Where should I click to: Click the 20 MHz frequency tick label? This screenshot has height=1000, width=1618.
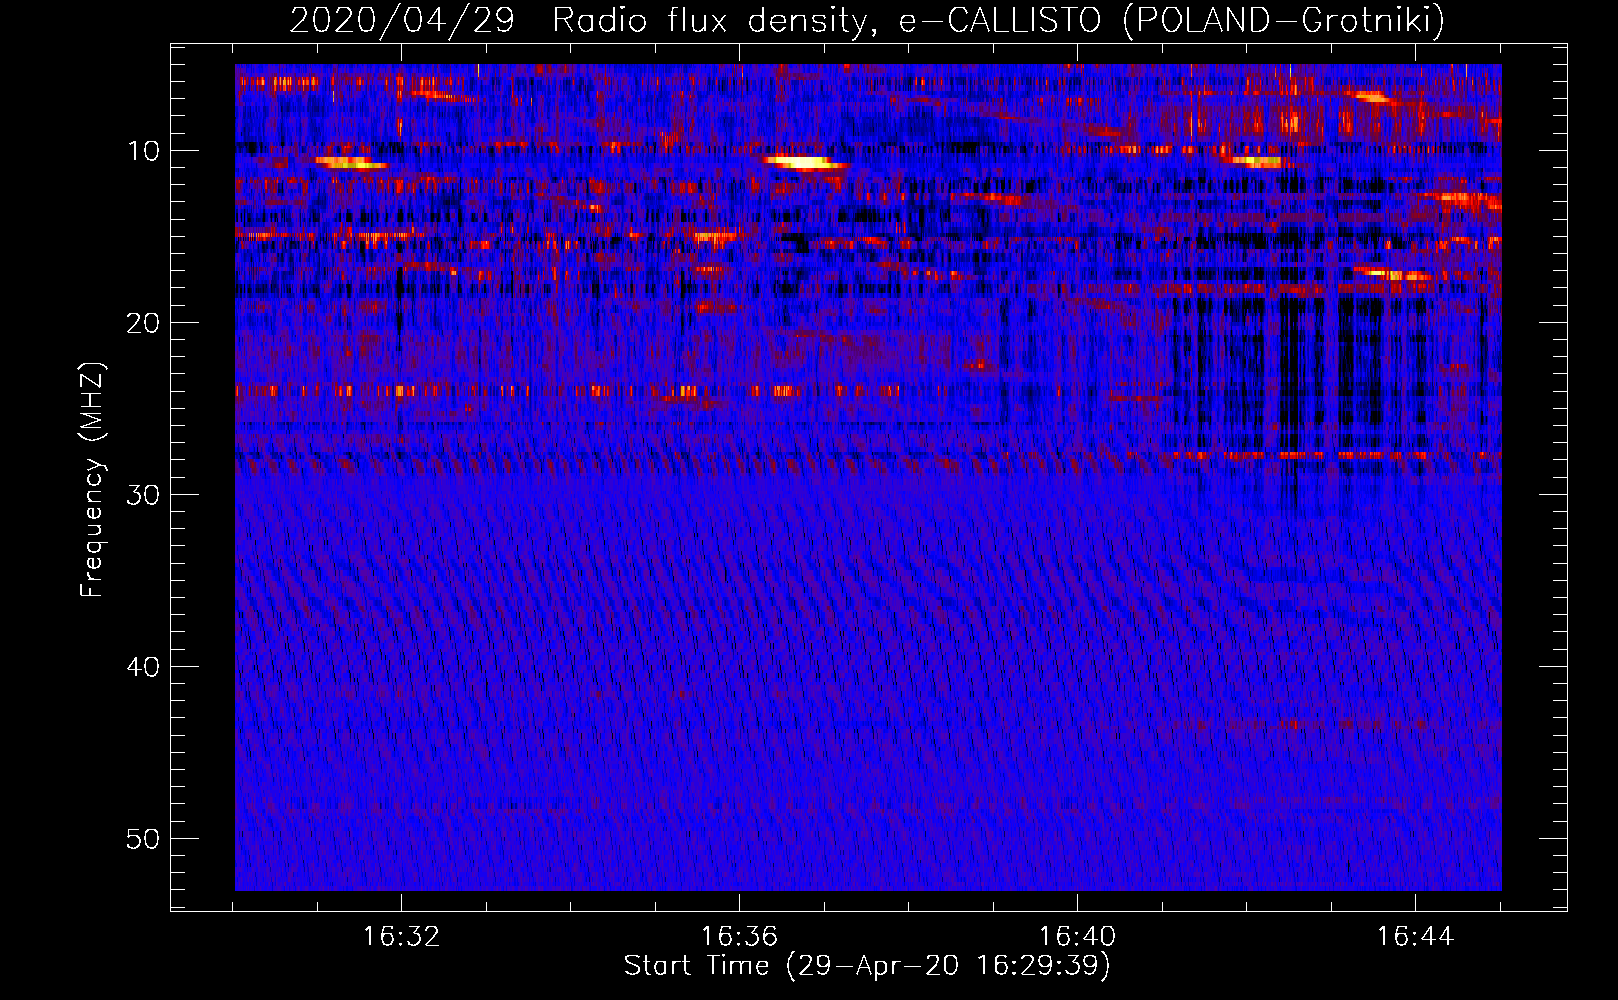[x=144, y=323]
